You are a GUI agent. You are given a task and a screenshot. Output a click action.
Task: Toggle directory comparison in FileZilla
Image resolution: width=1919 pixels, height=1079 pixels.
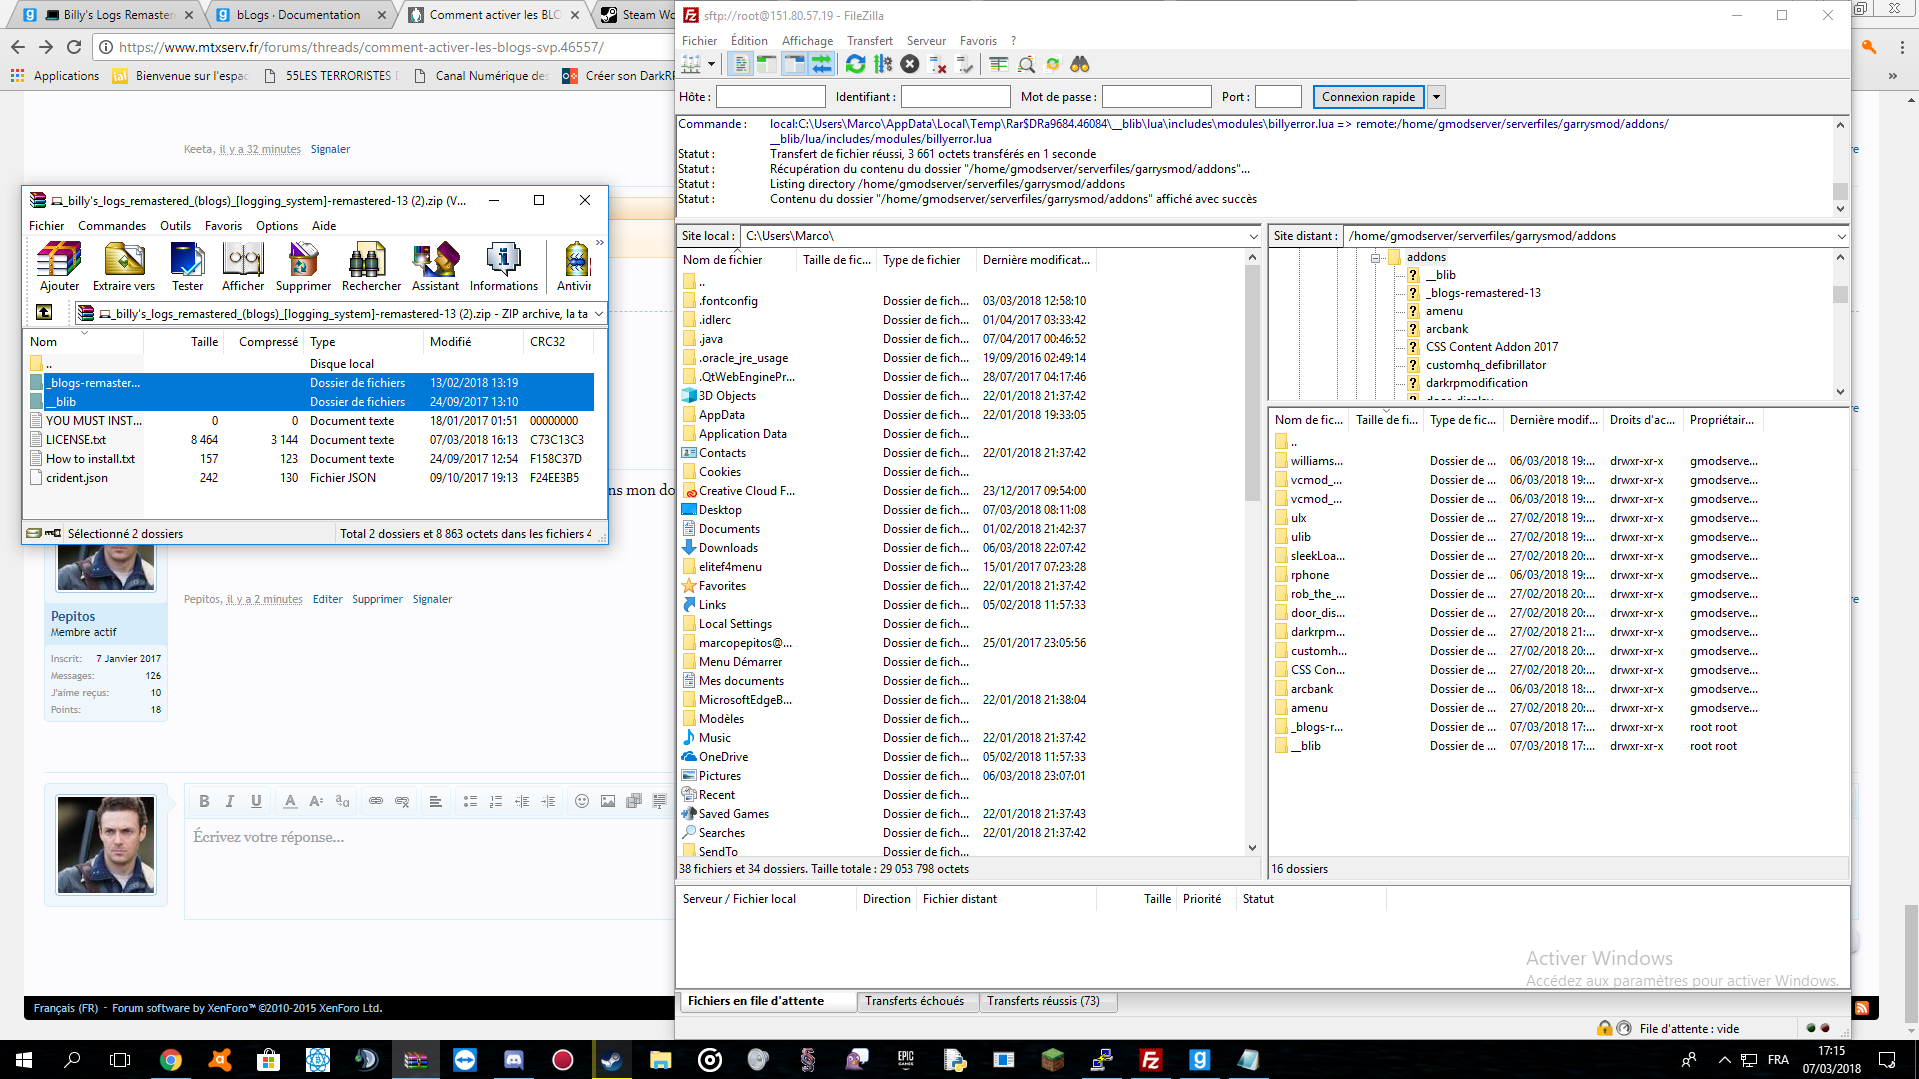(1026, 64)
